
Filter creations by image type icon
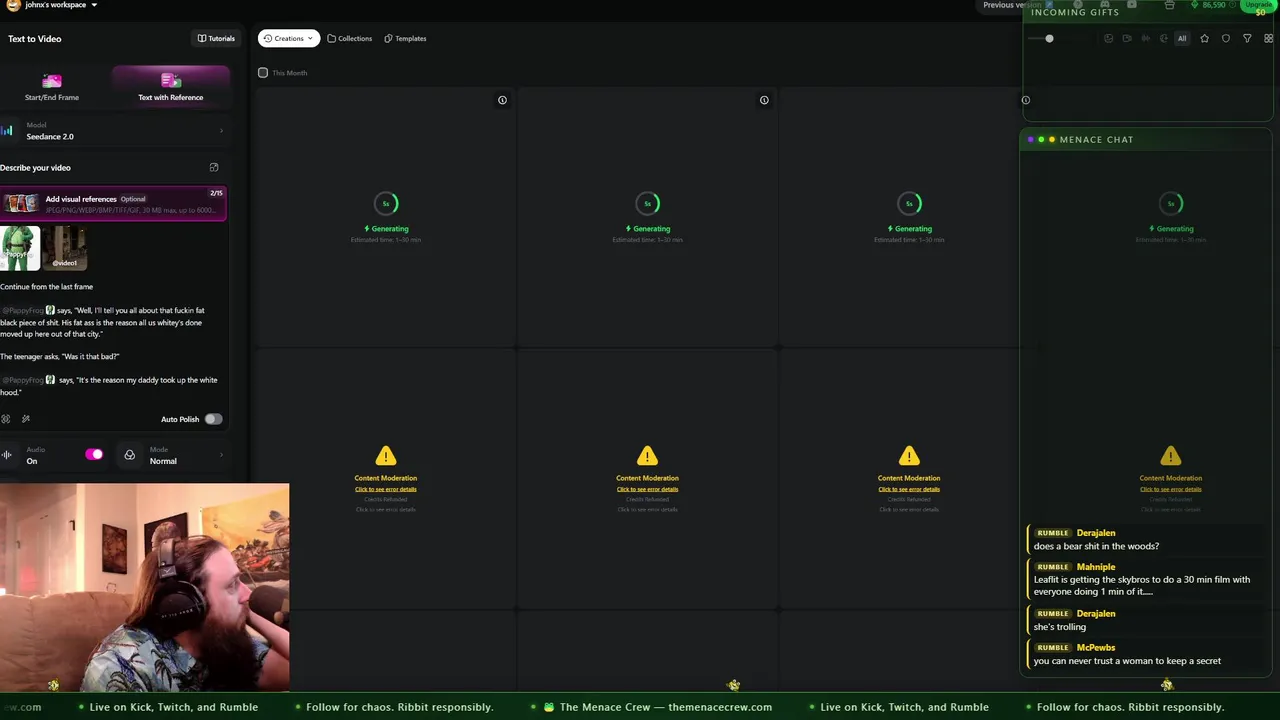pyautogui.click(x=1108, y=38)
